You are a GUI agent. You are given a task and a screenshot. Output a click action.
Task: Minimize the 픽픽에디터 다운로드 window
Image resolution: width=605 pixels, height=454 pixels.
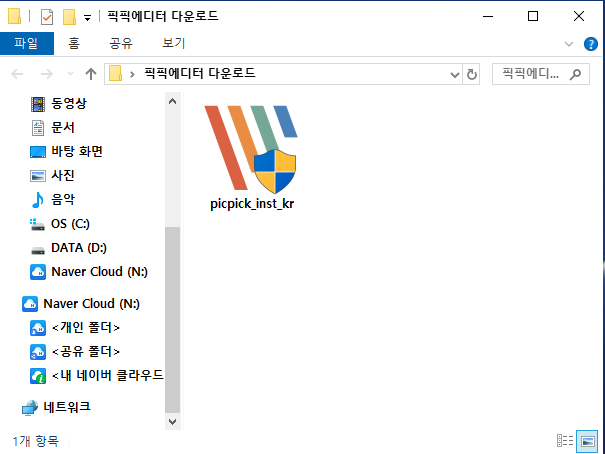coord(488,16)
